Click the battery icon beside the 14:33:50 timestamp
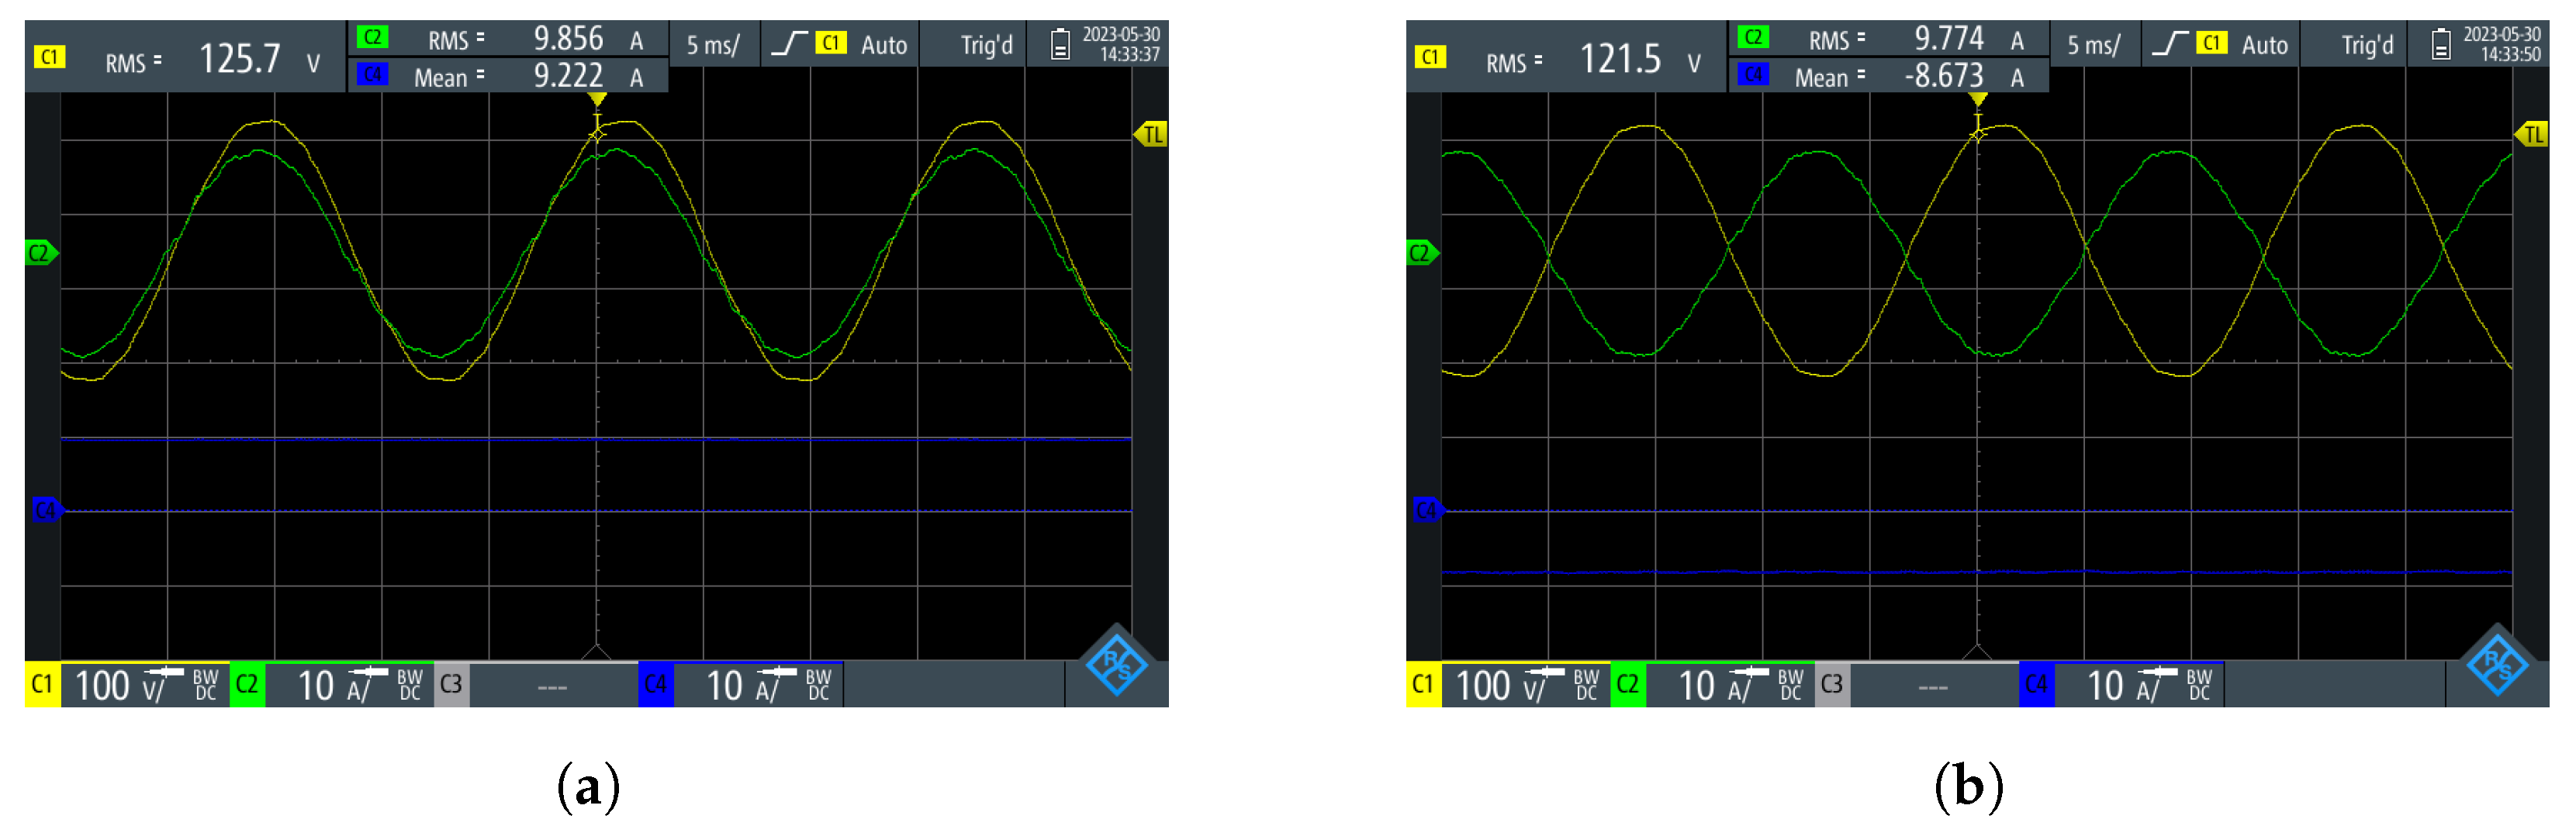The width and height of the screenshot is (2576, 833). (x=2440, y=44)
